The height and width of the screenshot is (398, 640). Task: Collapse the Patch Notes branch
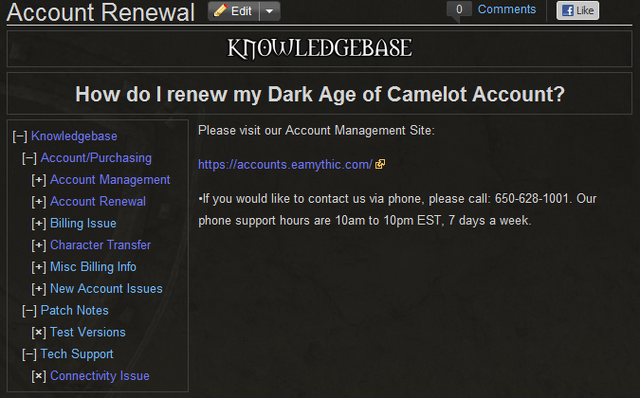pos(29,311)
